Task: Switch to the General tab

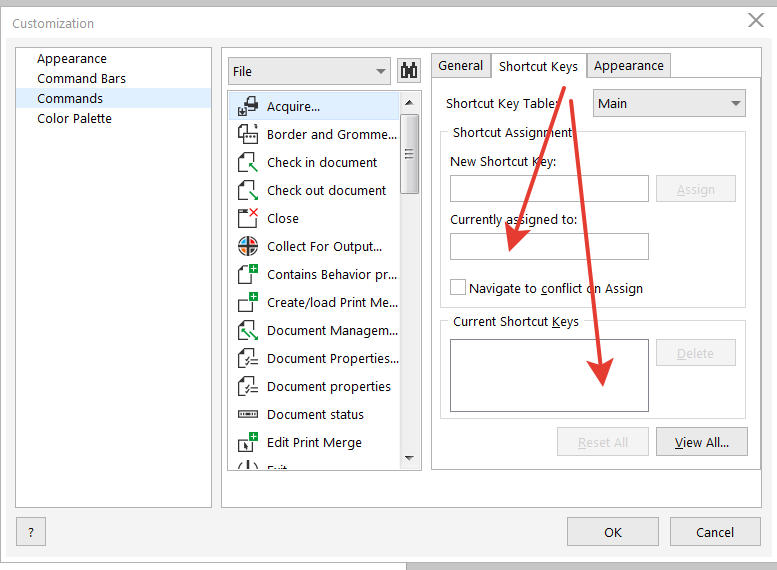Action: [x=460, y=65]
